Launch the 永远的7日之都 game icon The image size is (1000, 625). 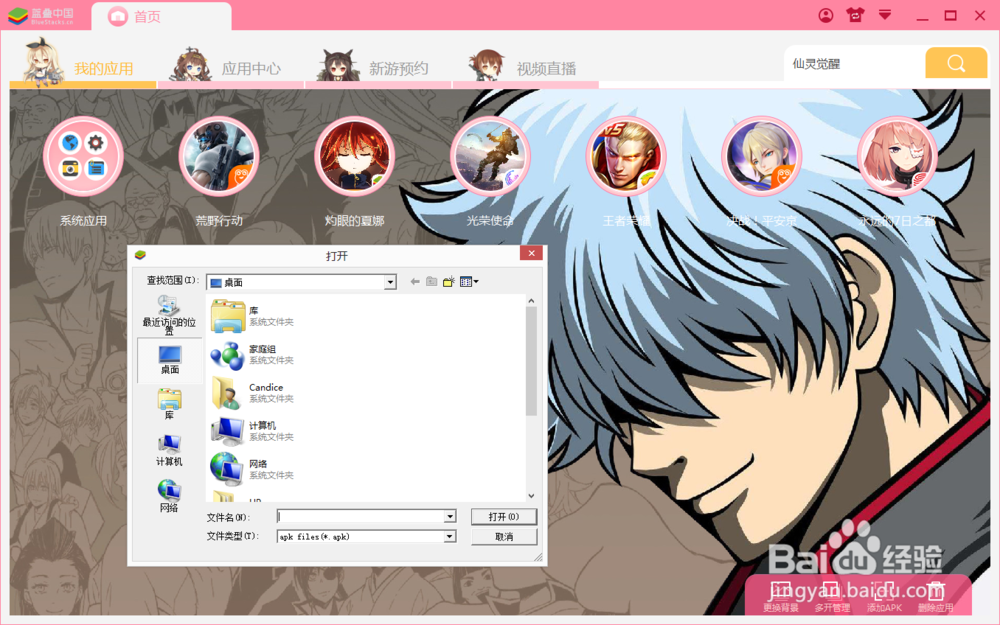[897, 156]
